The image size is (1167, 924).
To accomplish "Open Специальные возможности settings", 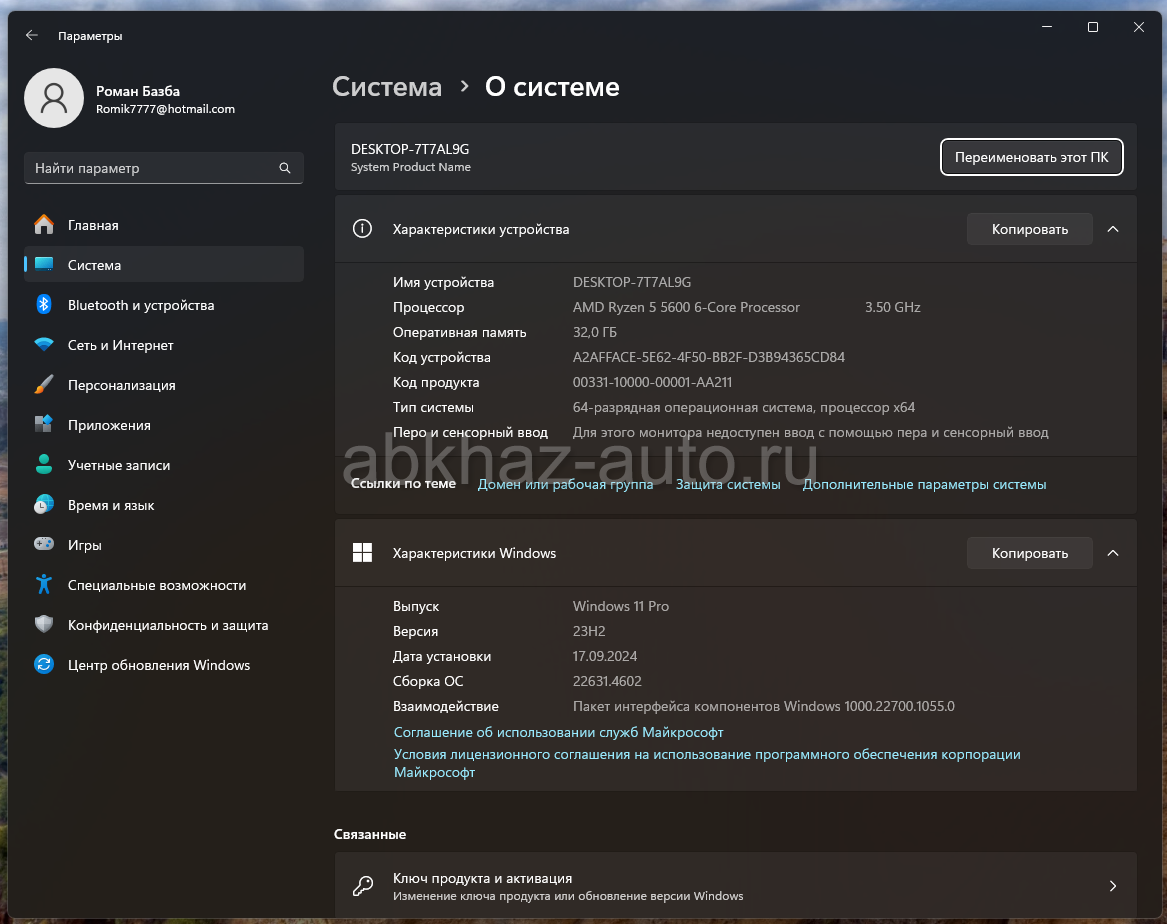I will pyautogui.click(x=164, y=585).
